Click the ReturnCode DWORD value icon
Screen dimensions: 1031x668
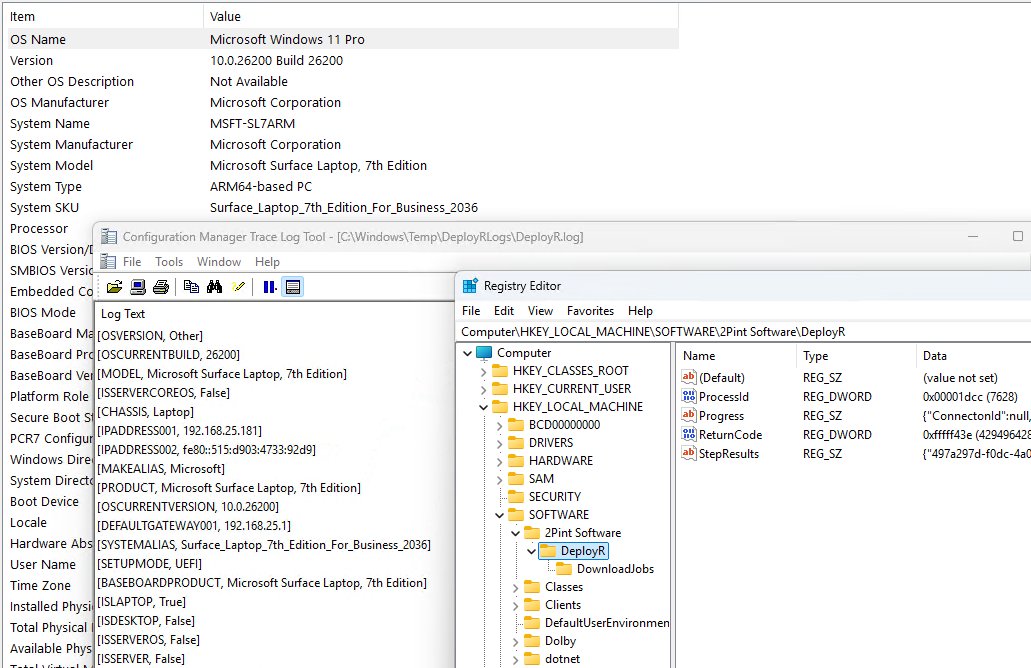click(x=688, y=435)
